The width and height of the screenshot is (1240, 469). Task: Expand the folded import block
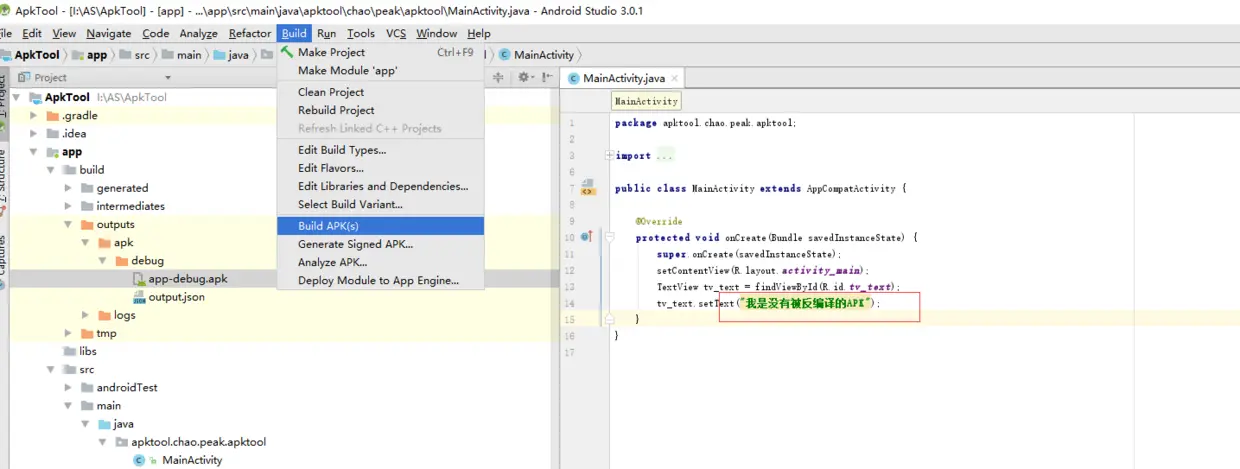click(x=607, y=156)
